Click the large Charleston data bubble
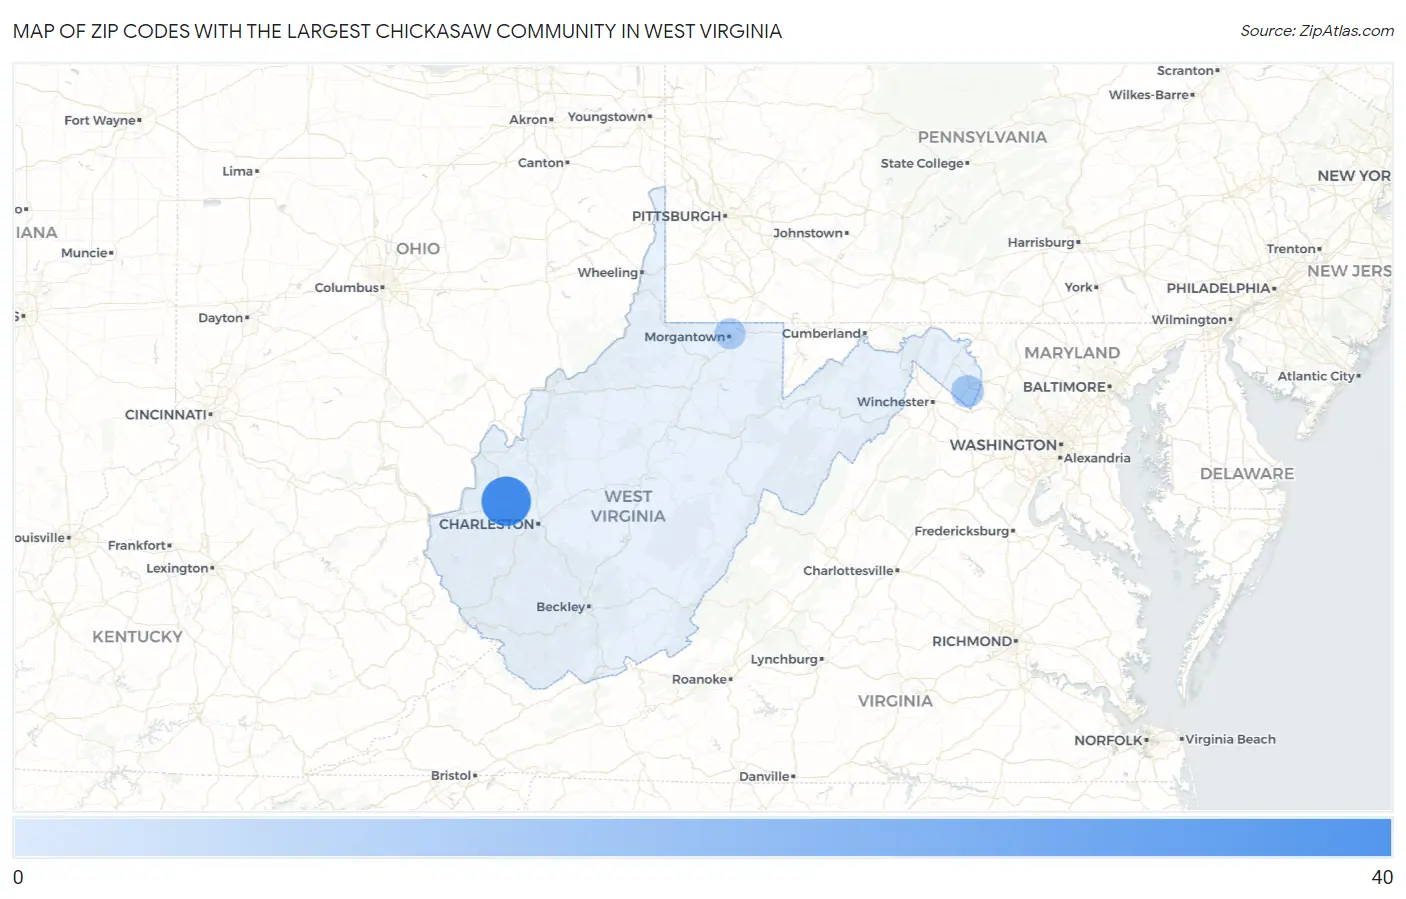1406x899 pixels. point(506,502)
